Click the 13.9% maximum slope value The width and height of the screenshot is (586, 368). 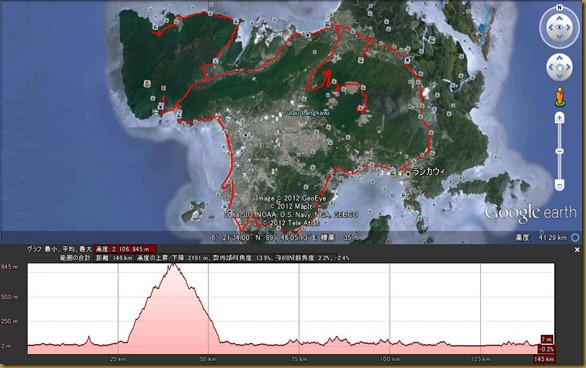(x=264, y=258)
